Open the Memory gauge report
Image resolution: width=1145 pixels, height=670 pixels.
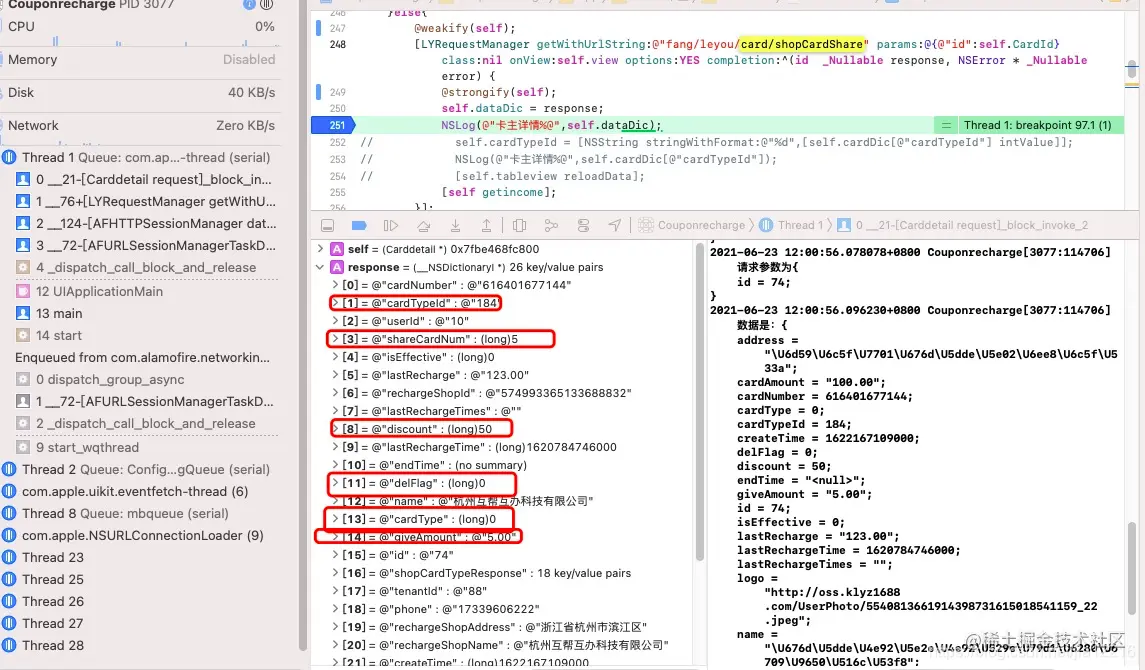pyautogui.click(x=141, y=60)
